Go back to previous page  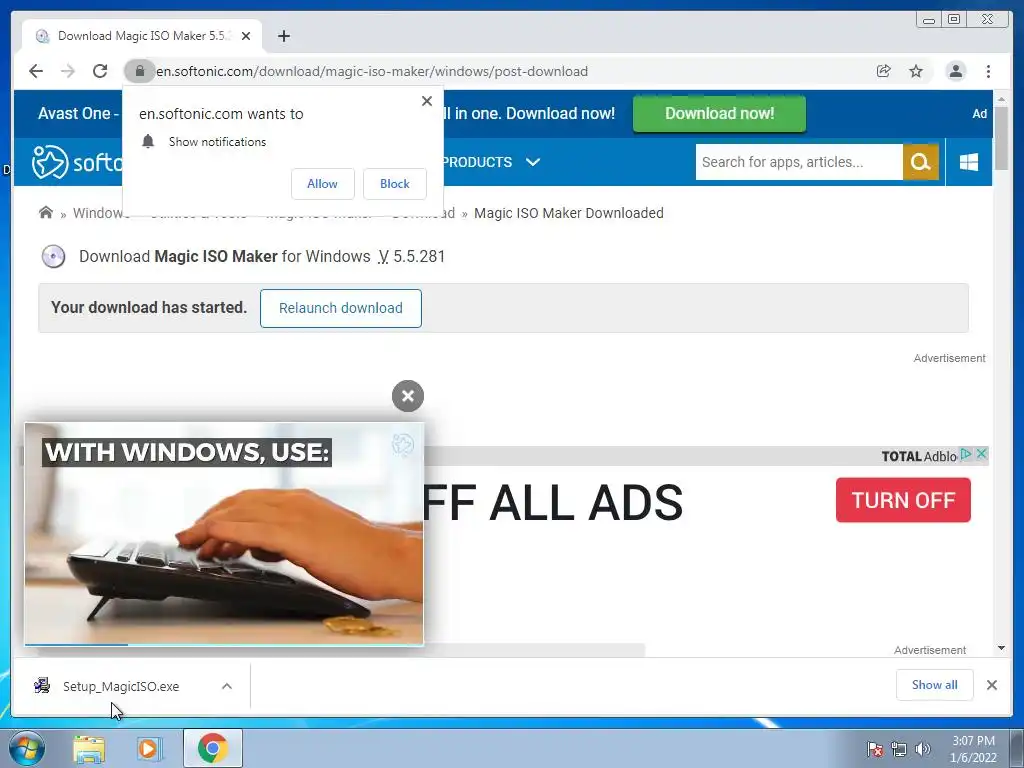(36, 71)
